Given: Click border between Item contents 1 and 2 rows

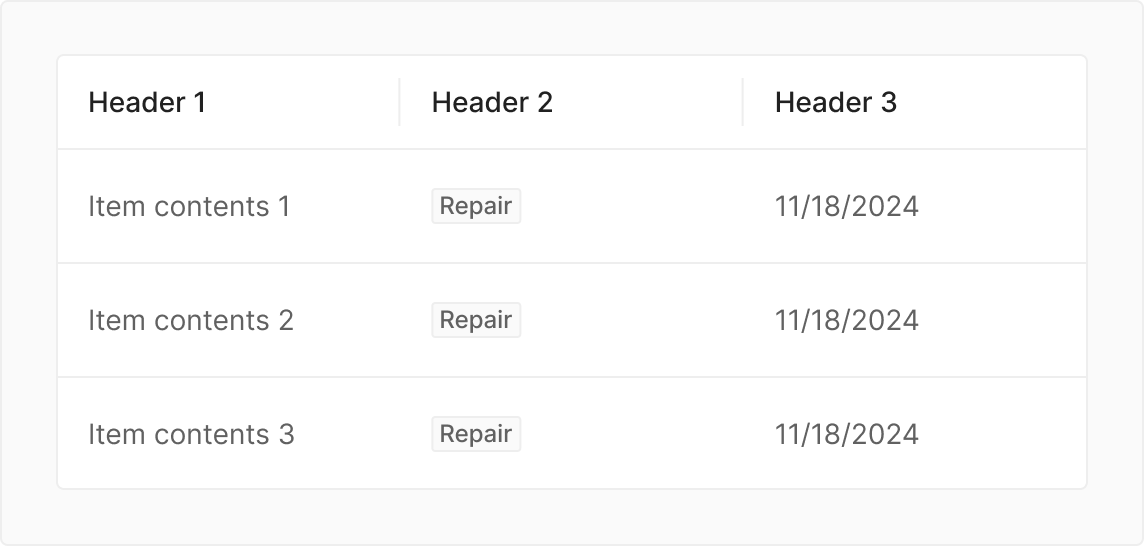Looking at the screenshot, I should (x=572, y=264).
